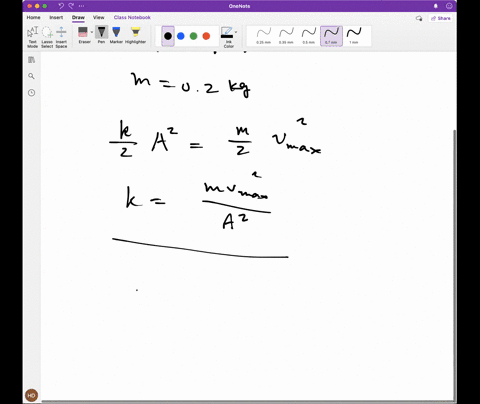Click the feedback smiley face icon
This screenshot has height=404, width=480.
coord(449,6)
